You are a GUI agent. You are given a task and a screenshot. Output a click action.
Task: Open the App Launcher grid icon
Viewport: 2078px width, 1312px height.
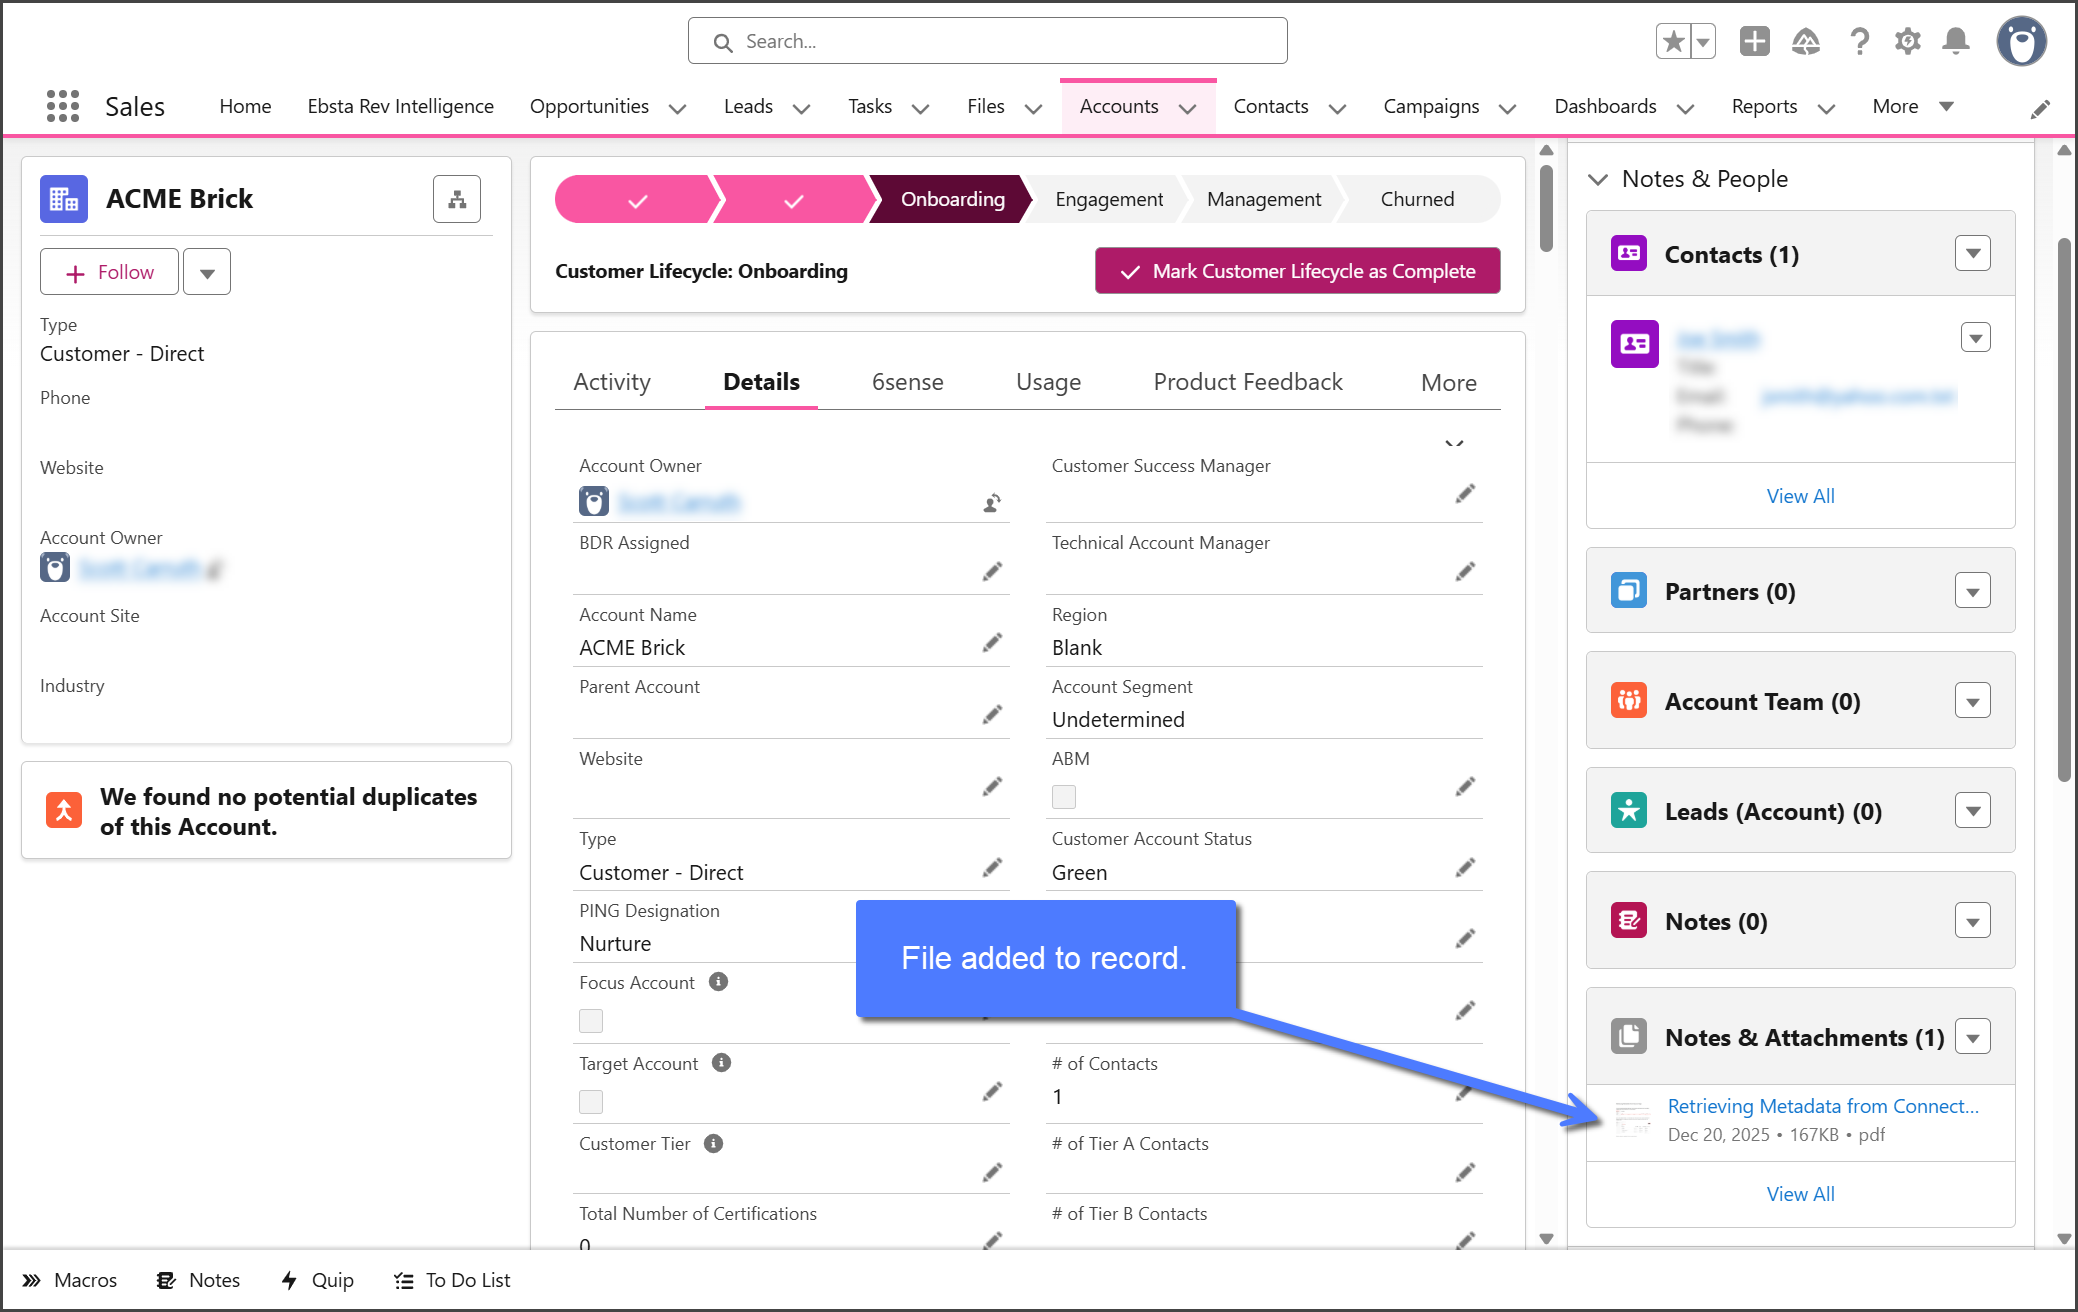pyautogui.click(x=63, y=106)
